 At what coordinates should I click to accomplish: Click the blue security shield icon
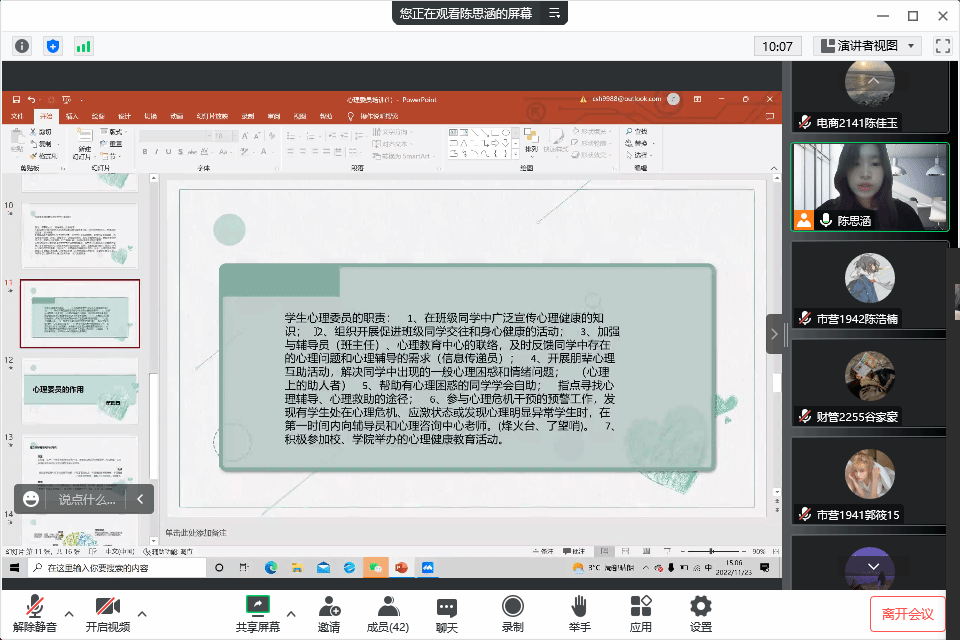coord(53,46)
